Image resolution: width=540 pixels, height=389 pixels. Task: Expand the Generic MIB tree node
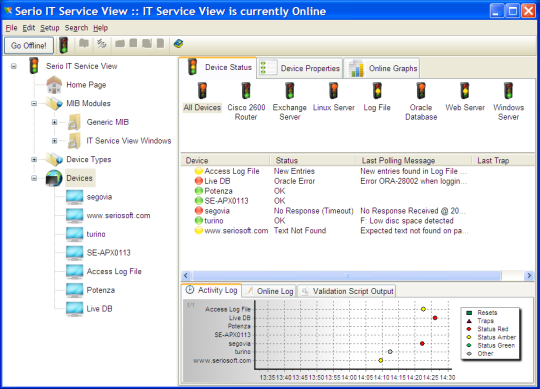point(54,122)
